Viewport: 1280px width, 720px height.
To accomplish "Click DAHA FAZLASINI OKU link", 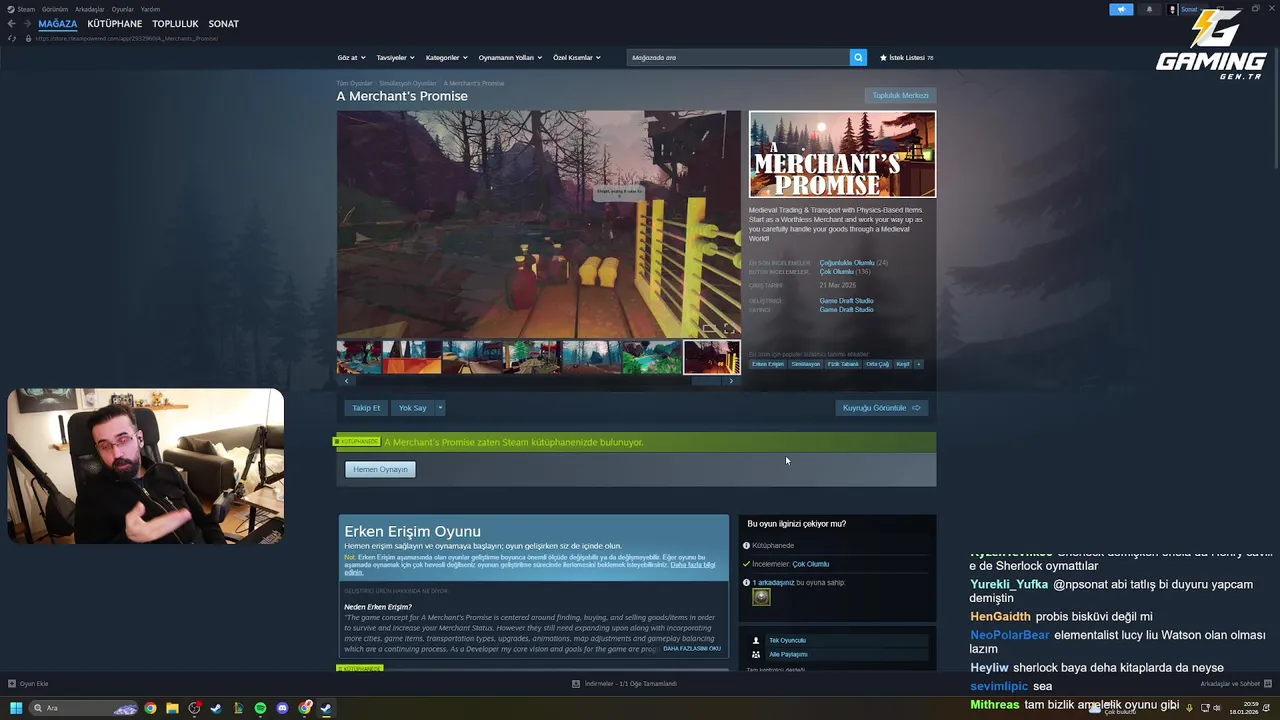I will pos(692,649).
